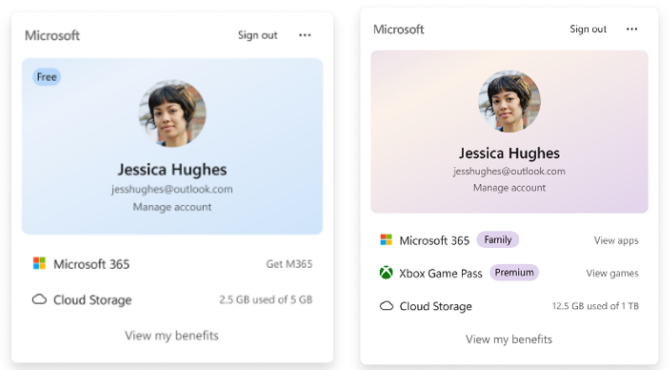Image resolution: width=671 pixels, height=370 pixels.
Task: Click the email address in the Family card
Action: (x=509, y=171)
